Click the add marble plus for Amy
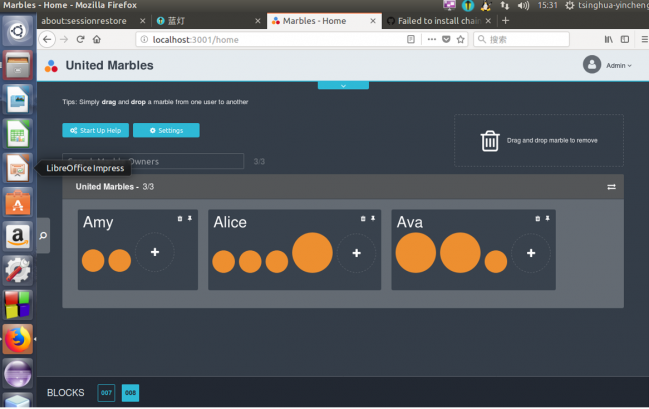The width and height of the screenshot is (649, 409). [x=154, y=253]
